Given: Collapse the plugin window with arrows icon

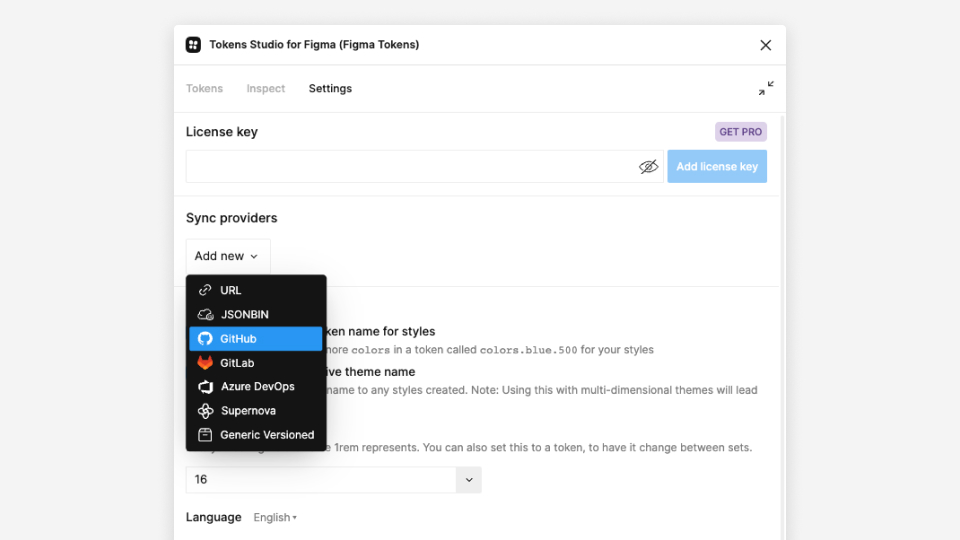Looking at the screenshot, I should pyautogui.click(x=766, y=89).
